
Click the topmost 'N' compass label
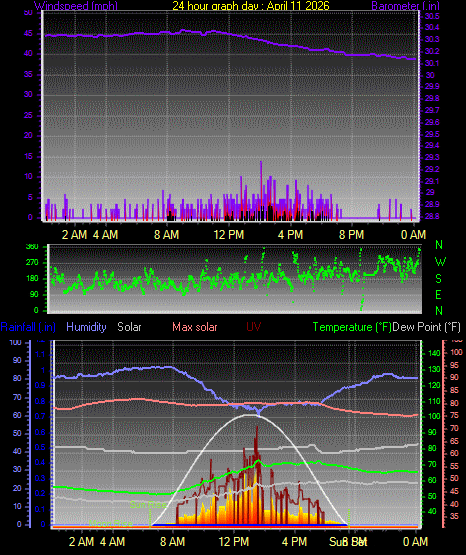[439, 245]
